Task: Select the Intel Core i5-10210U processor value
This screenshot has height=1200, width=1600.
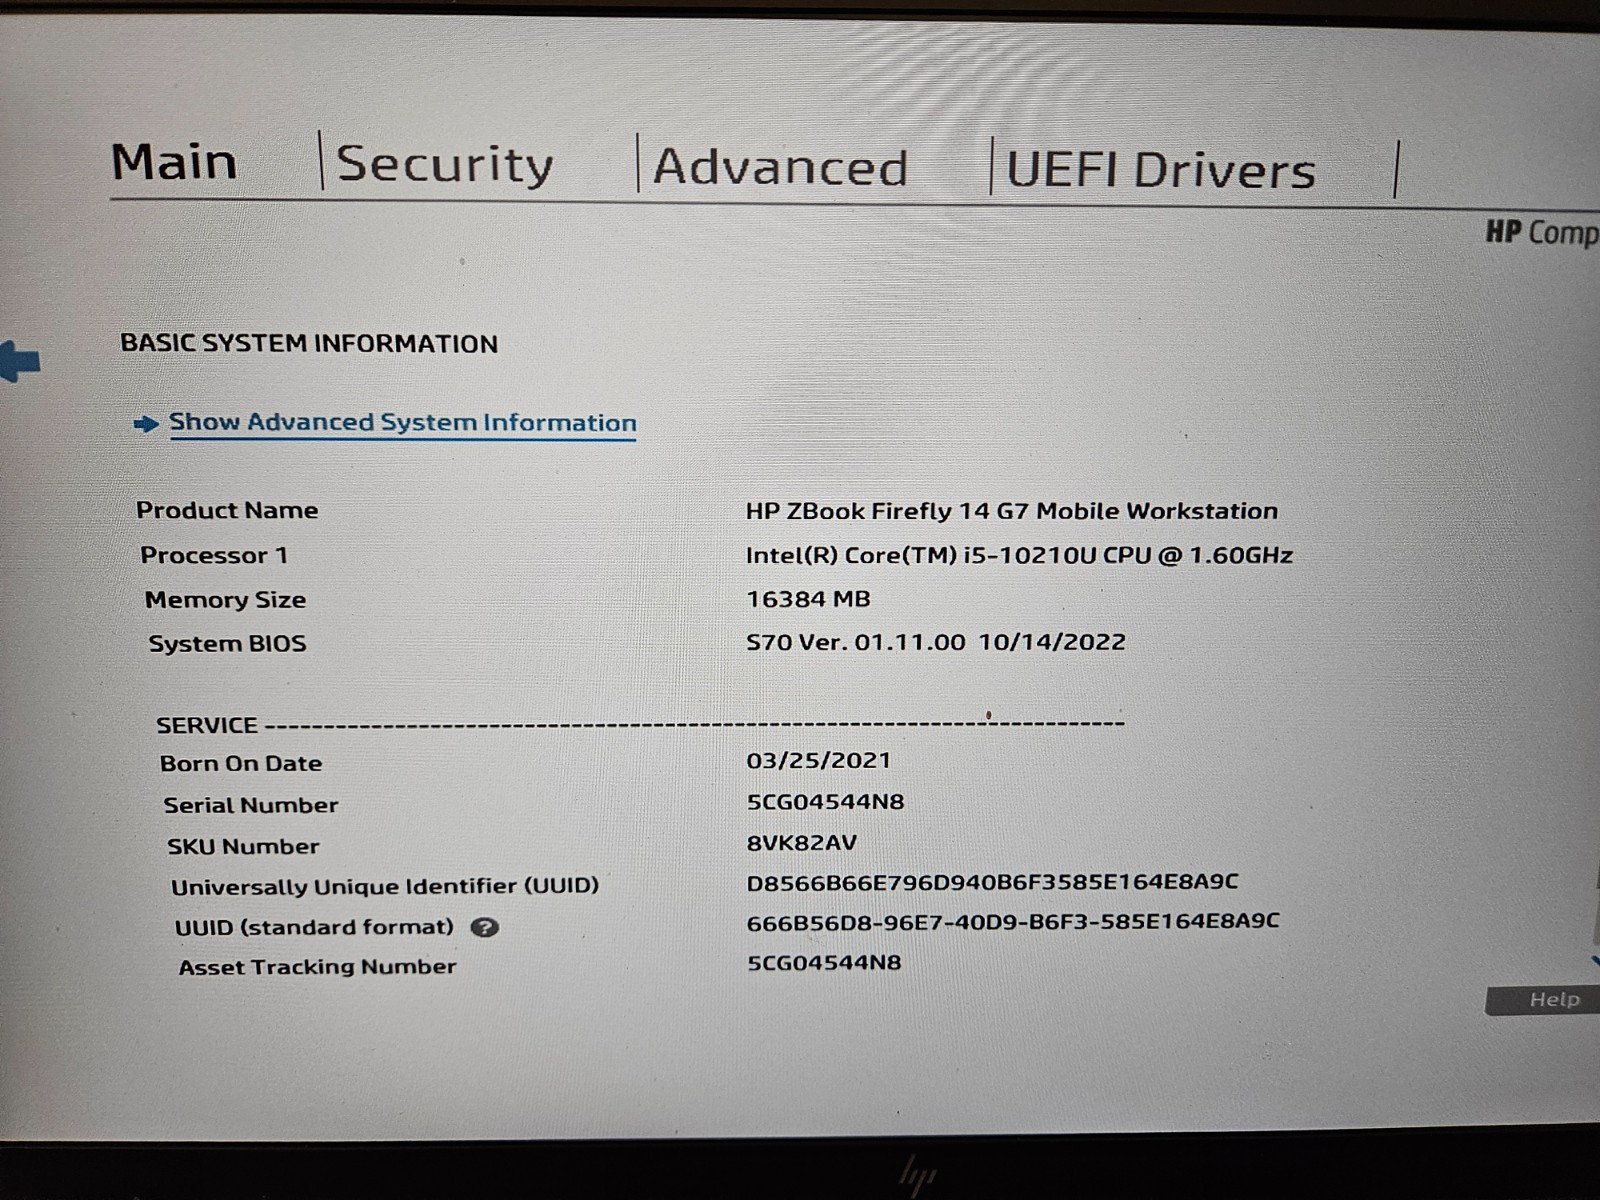Action: [1019, 555]
